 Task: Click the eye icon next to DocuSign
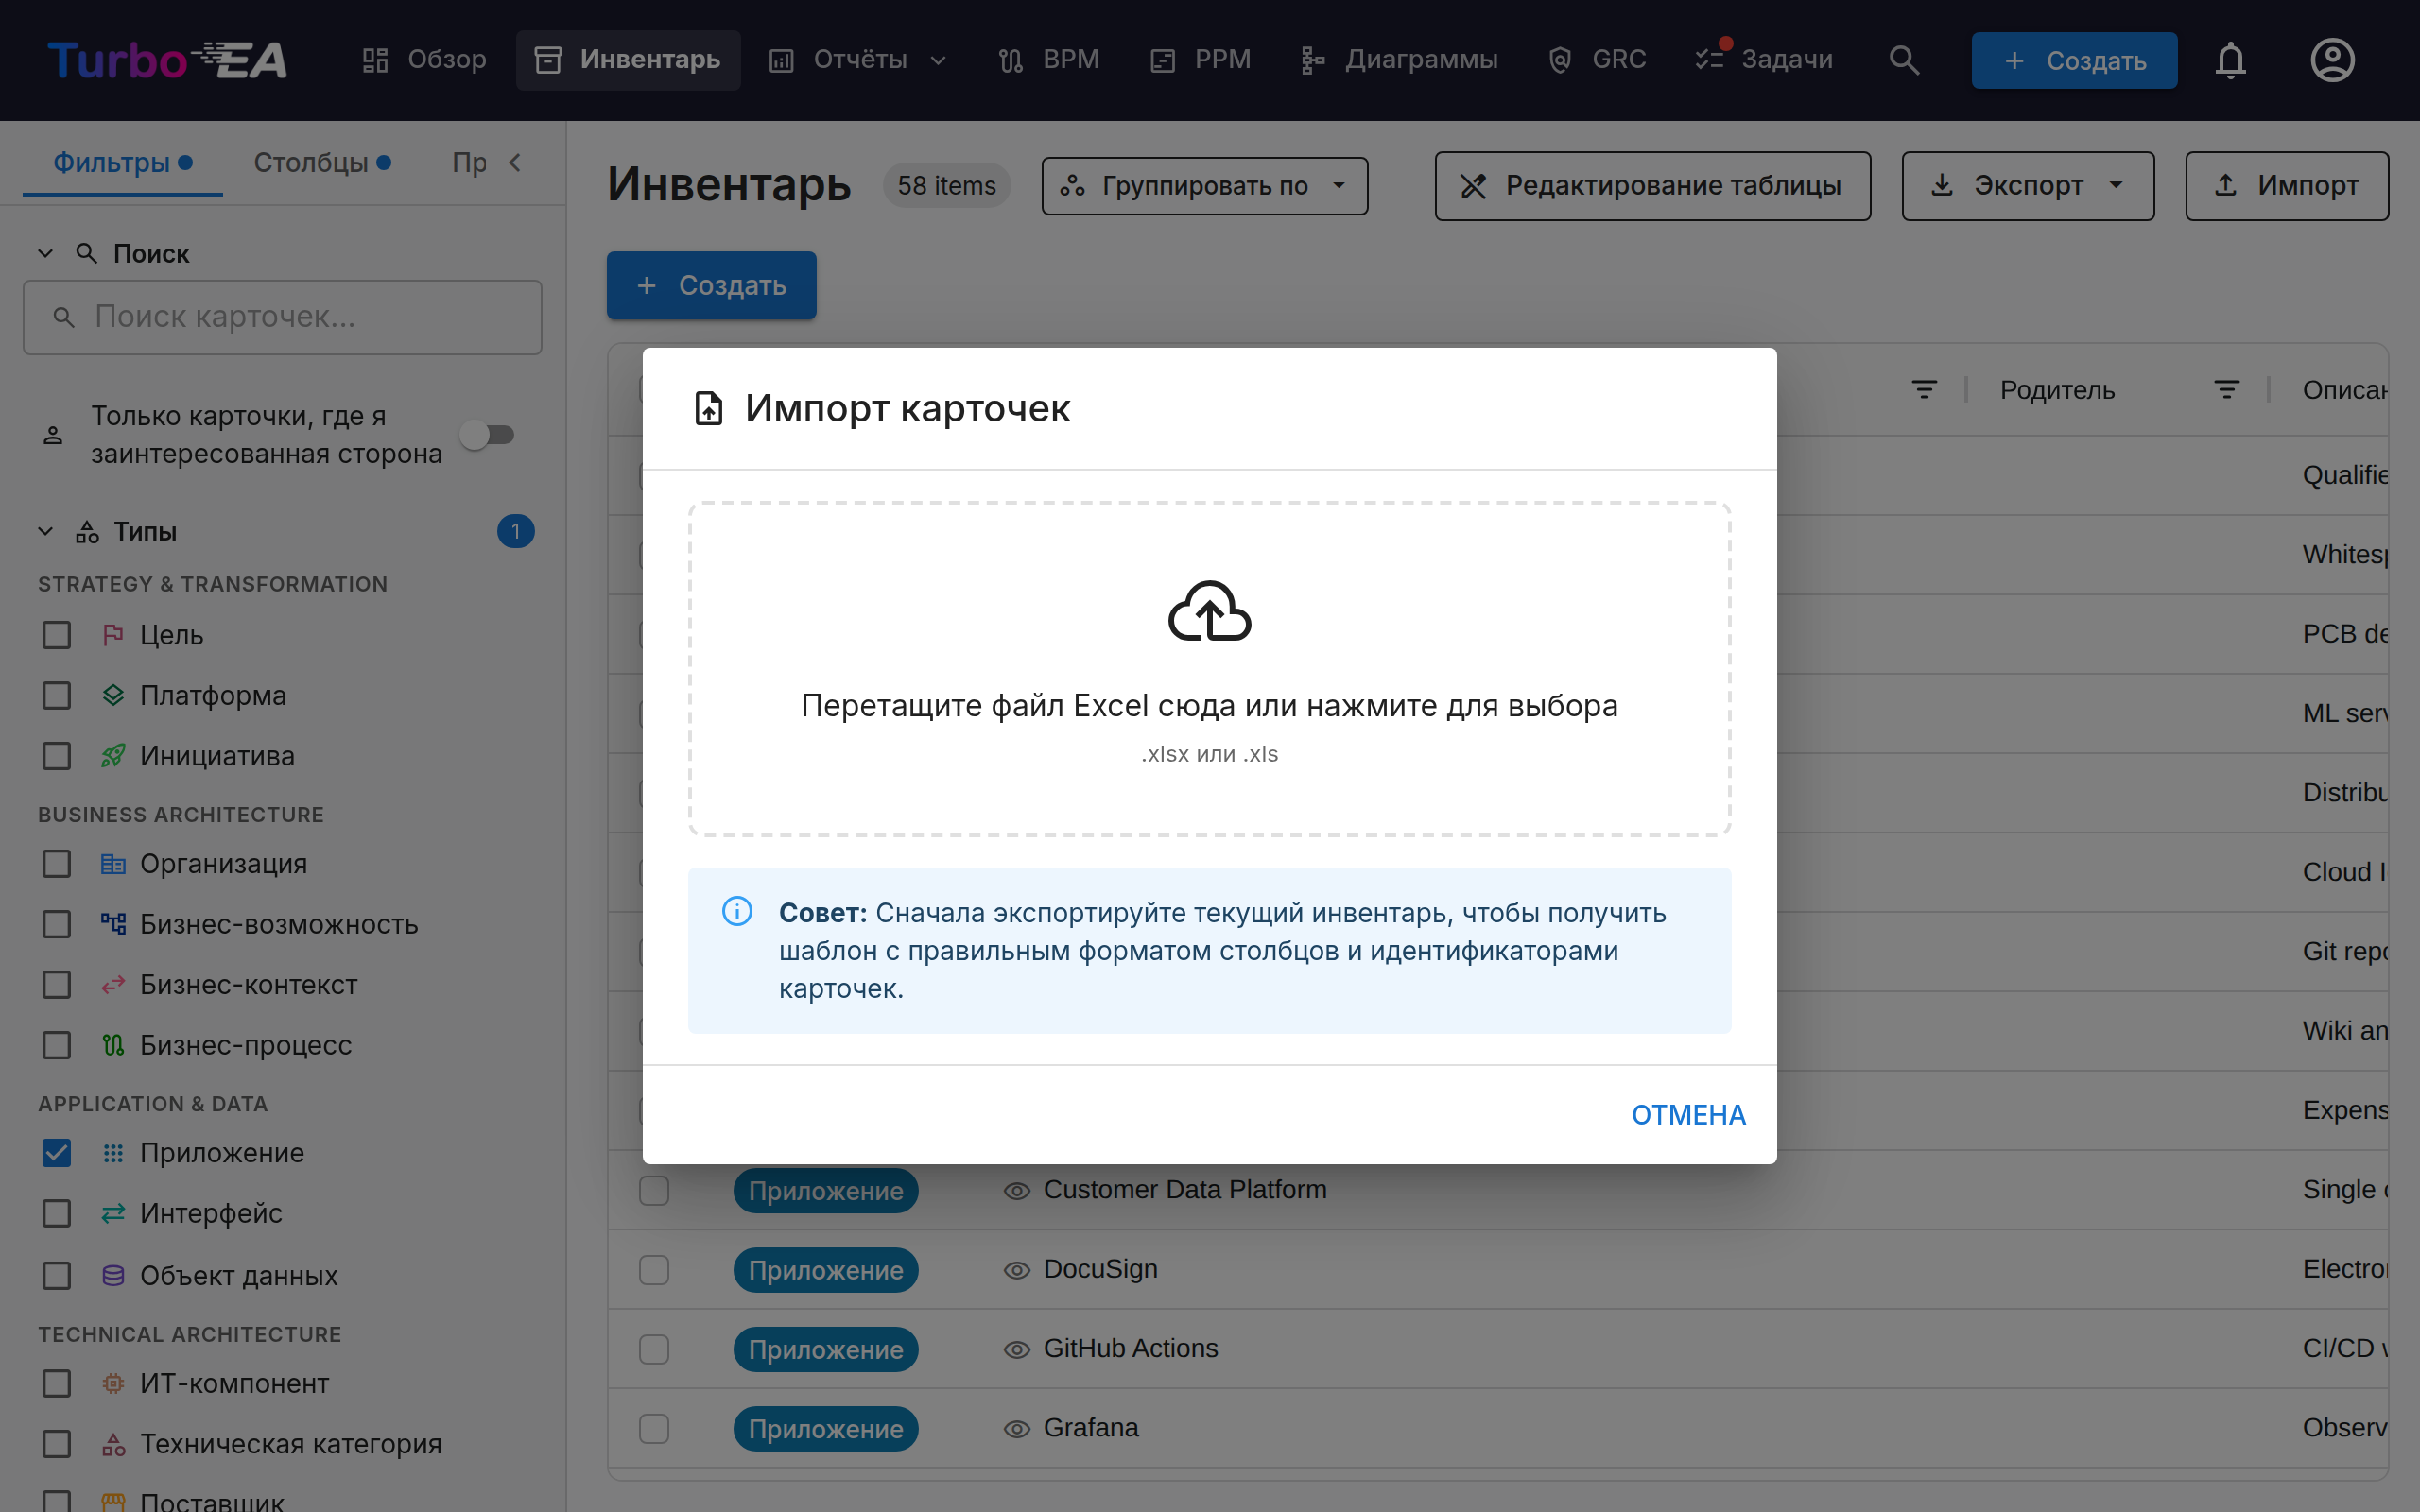[1017, 1270]
